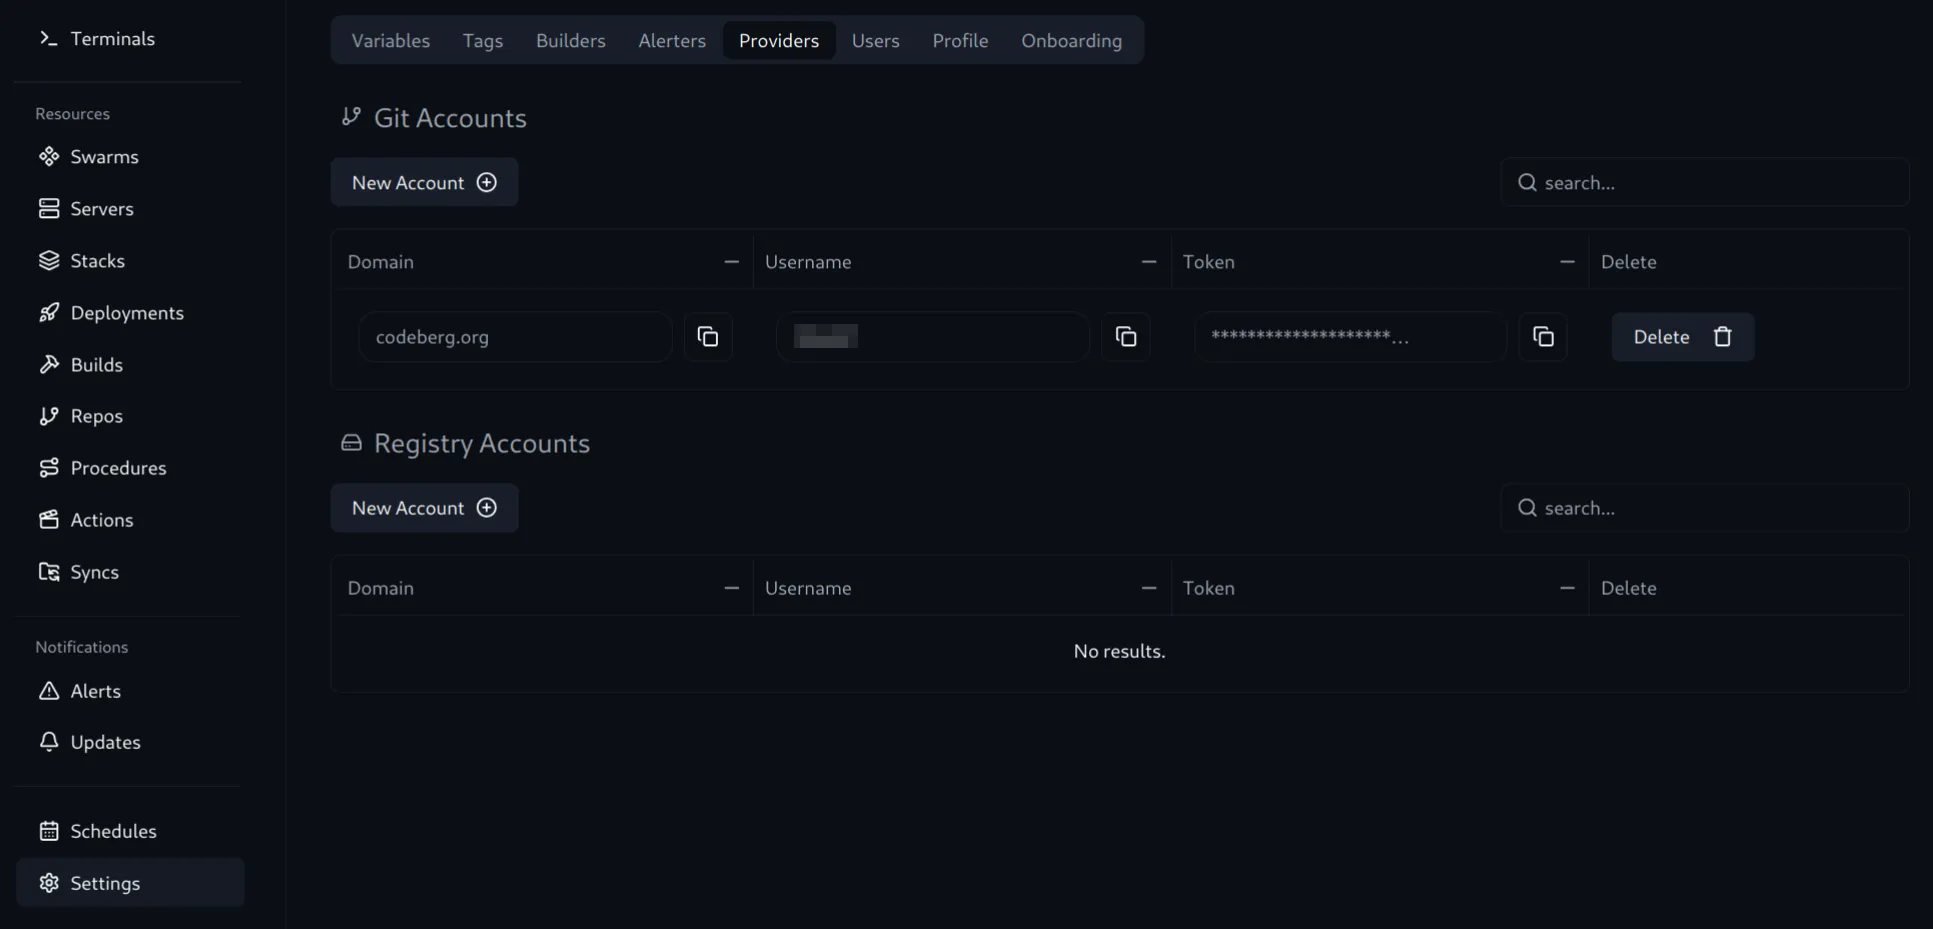Image resolution: width=1933 pixels, height=929 pixels.
Task: Click the codeberg.org domain field
Action: (x=515, y=337)
